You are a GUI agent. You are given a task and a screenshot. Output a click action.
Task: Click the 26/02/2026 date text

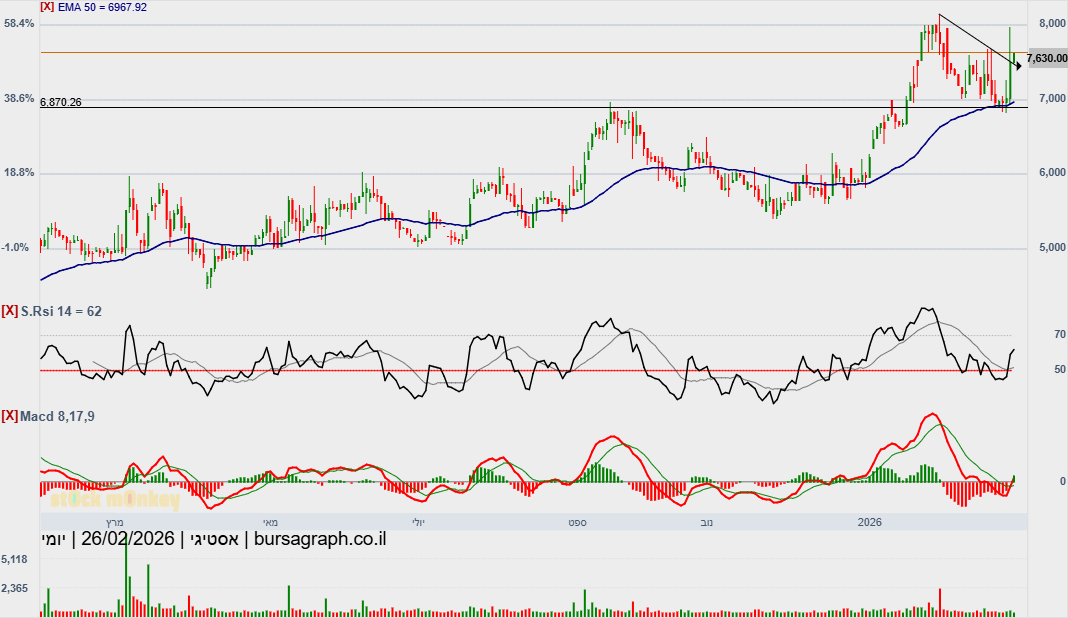coord(128,539)
